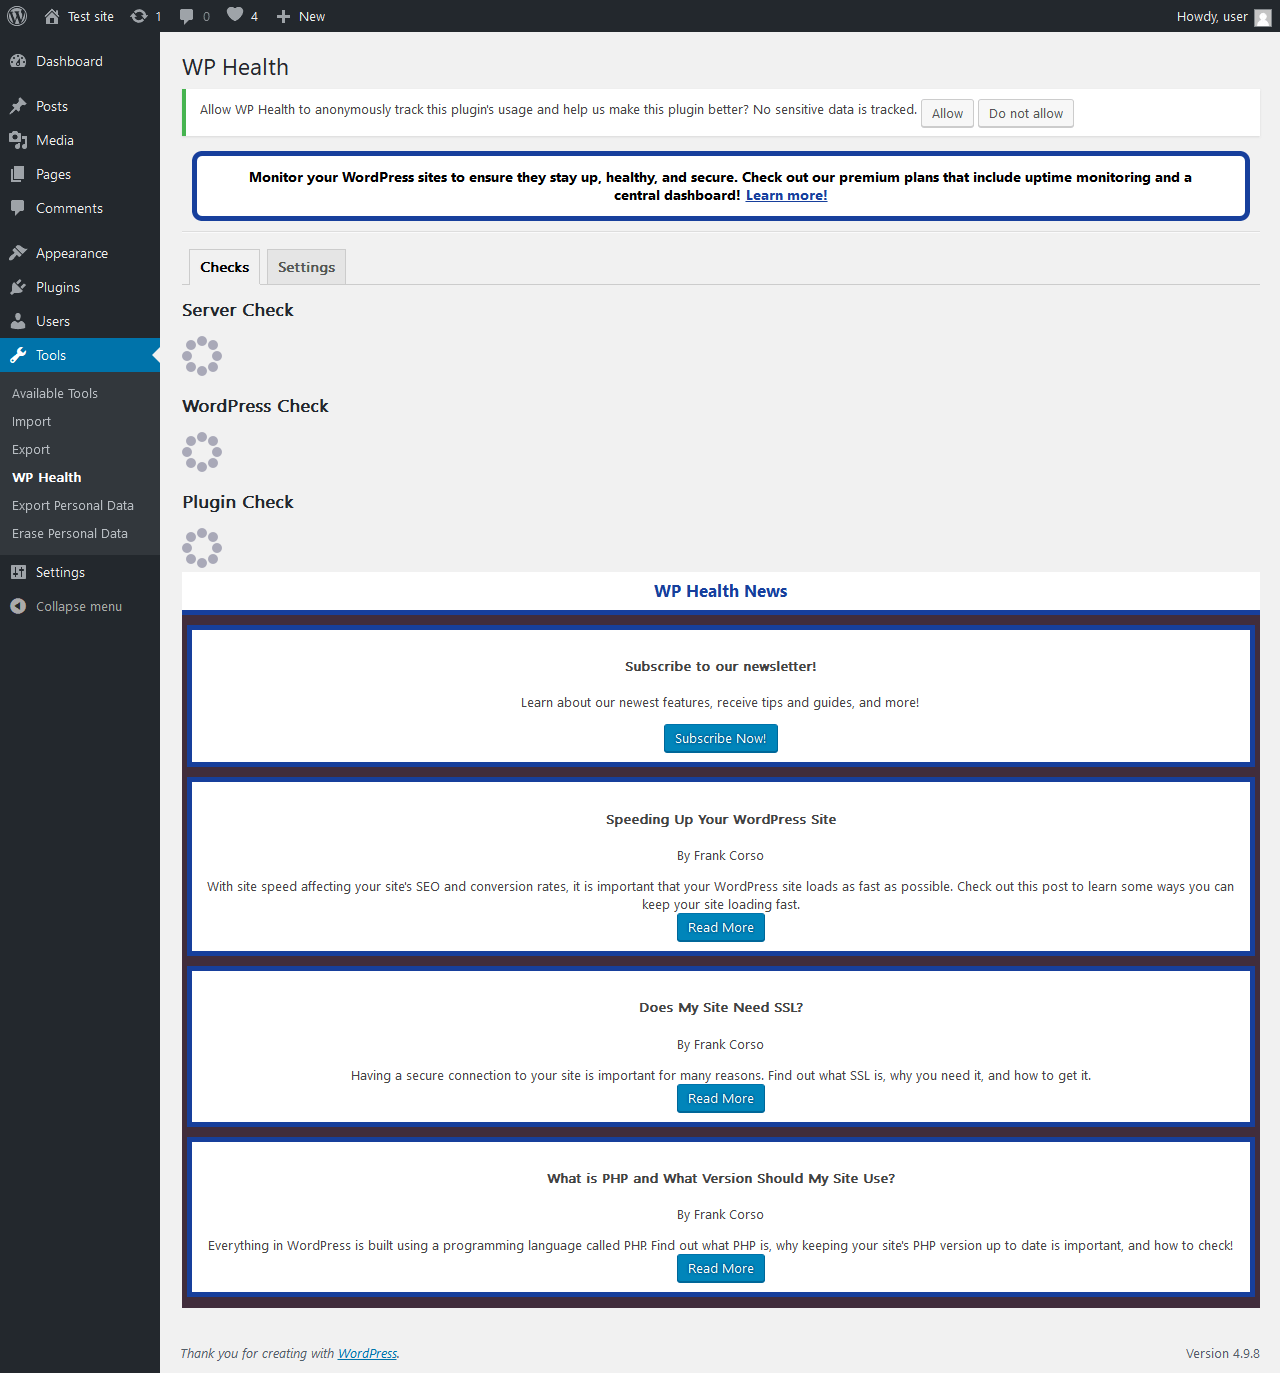Click the Settings sliders icon in sidebar
The width and height of the screenshot is (1280, 1373).
18,572
